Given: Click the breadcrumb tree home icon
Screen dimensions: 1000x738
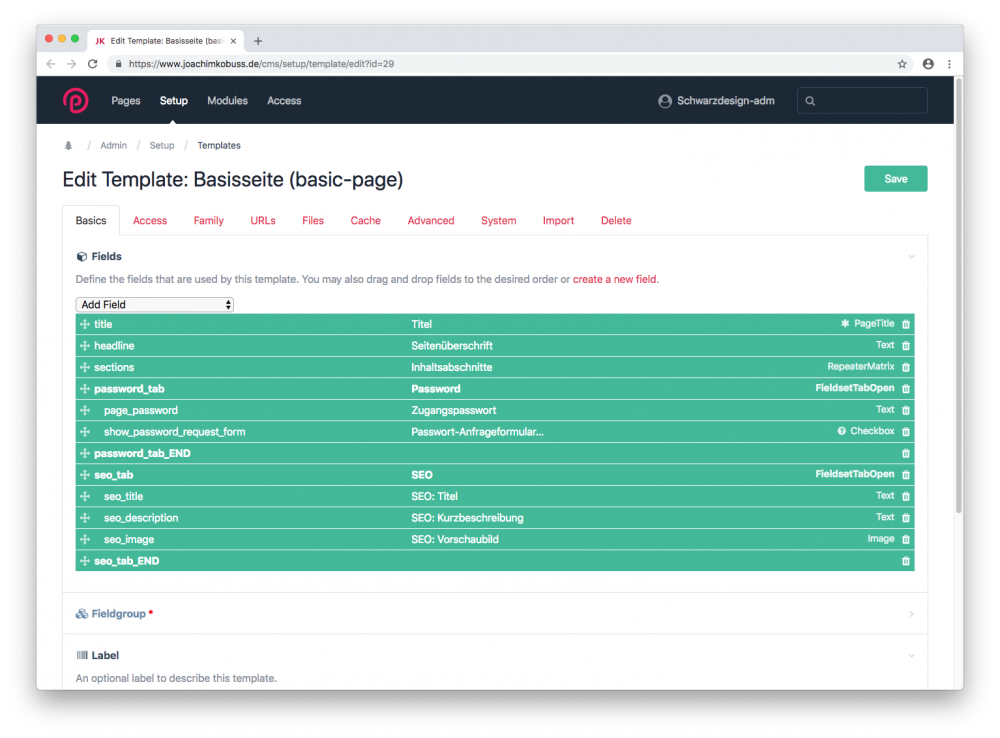Looking at the screenshot, I should tap(69, 146).
